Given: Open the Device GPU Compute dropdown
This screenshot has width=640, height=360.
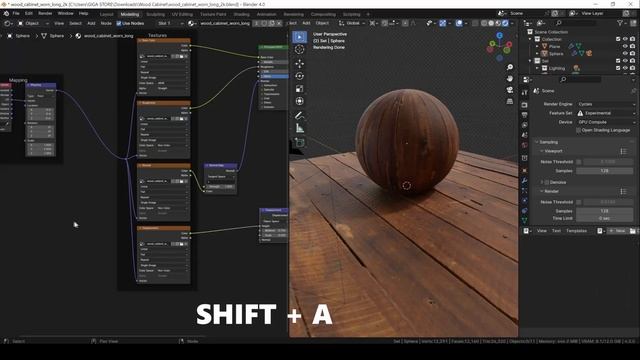Looking at the screenshot, I should 606,122.
